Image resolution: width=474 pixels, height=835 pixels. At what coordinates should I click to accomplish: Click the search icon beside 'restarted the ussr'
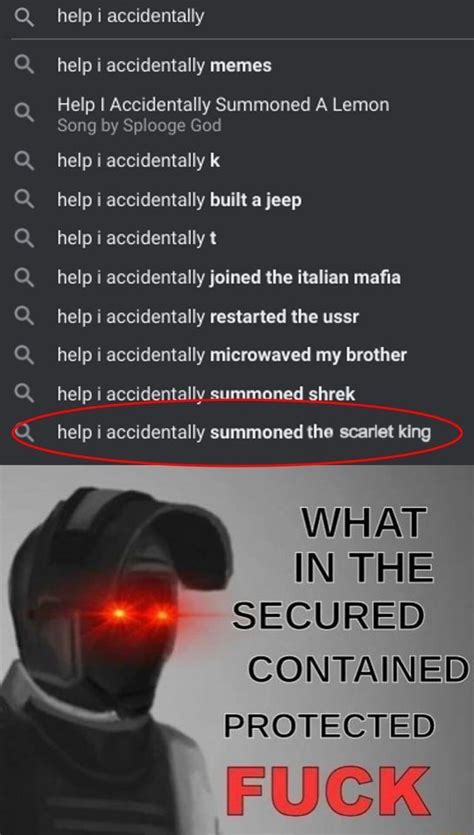[x=24, y=317]
